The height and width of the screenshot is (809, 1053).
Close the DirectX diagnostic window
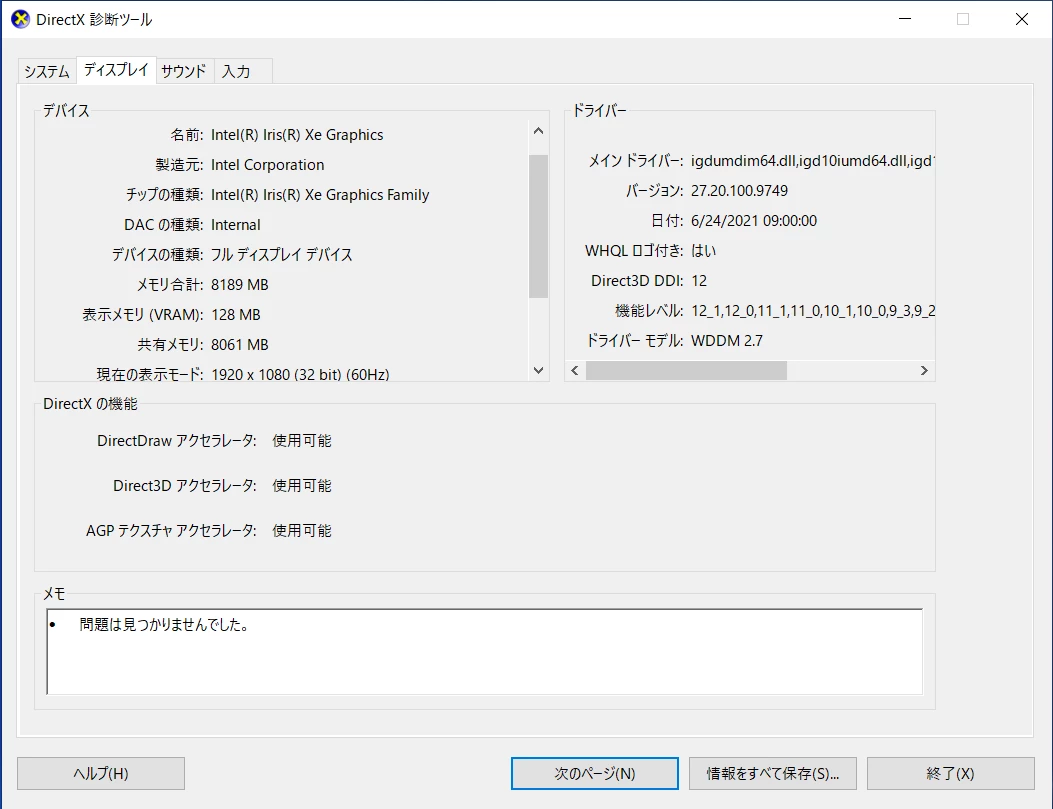1021,19
